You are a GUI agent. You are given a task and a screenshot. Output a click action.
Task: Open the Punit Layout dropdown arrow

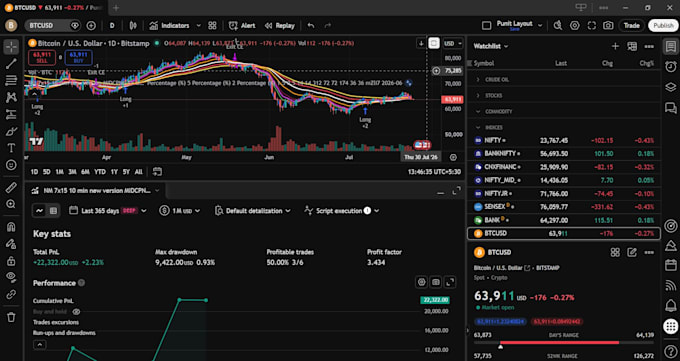(x=540, y=26)
